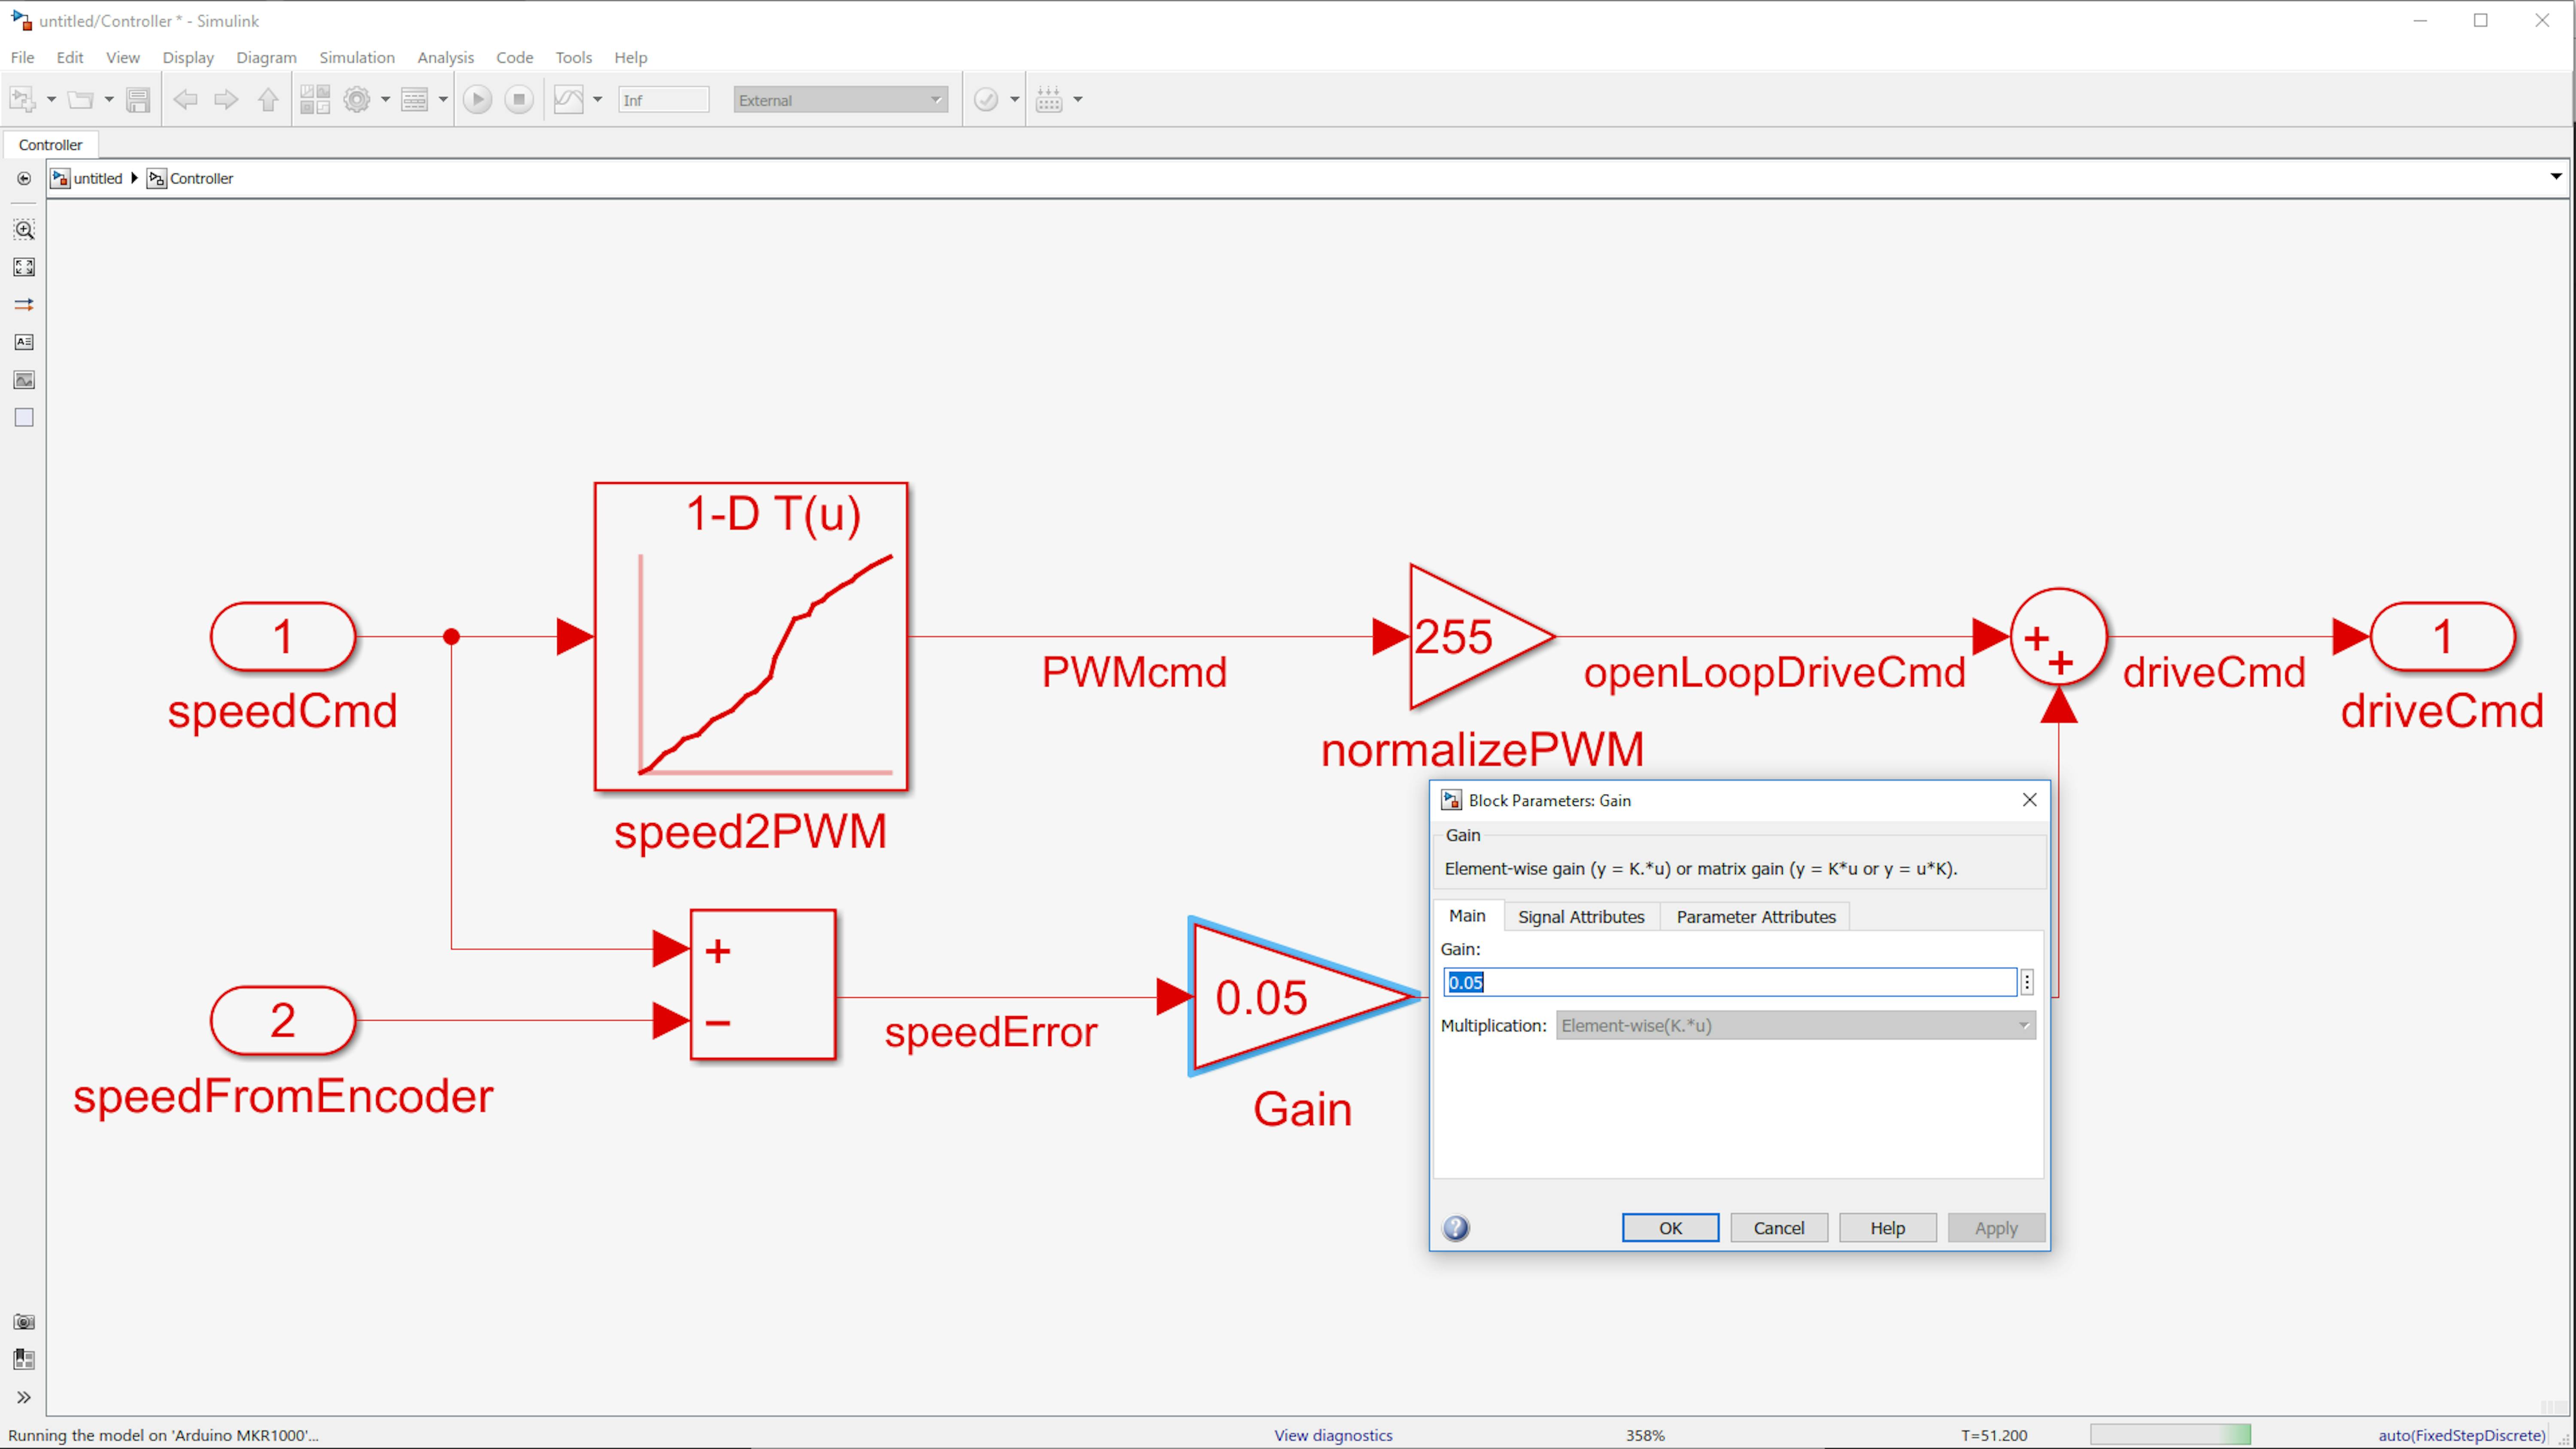
Task: Click the Open model folder icon
Action: pyautogui.click(x=80, y=100)
